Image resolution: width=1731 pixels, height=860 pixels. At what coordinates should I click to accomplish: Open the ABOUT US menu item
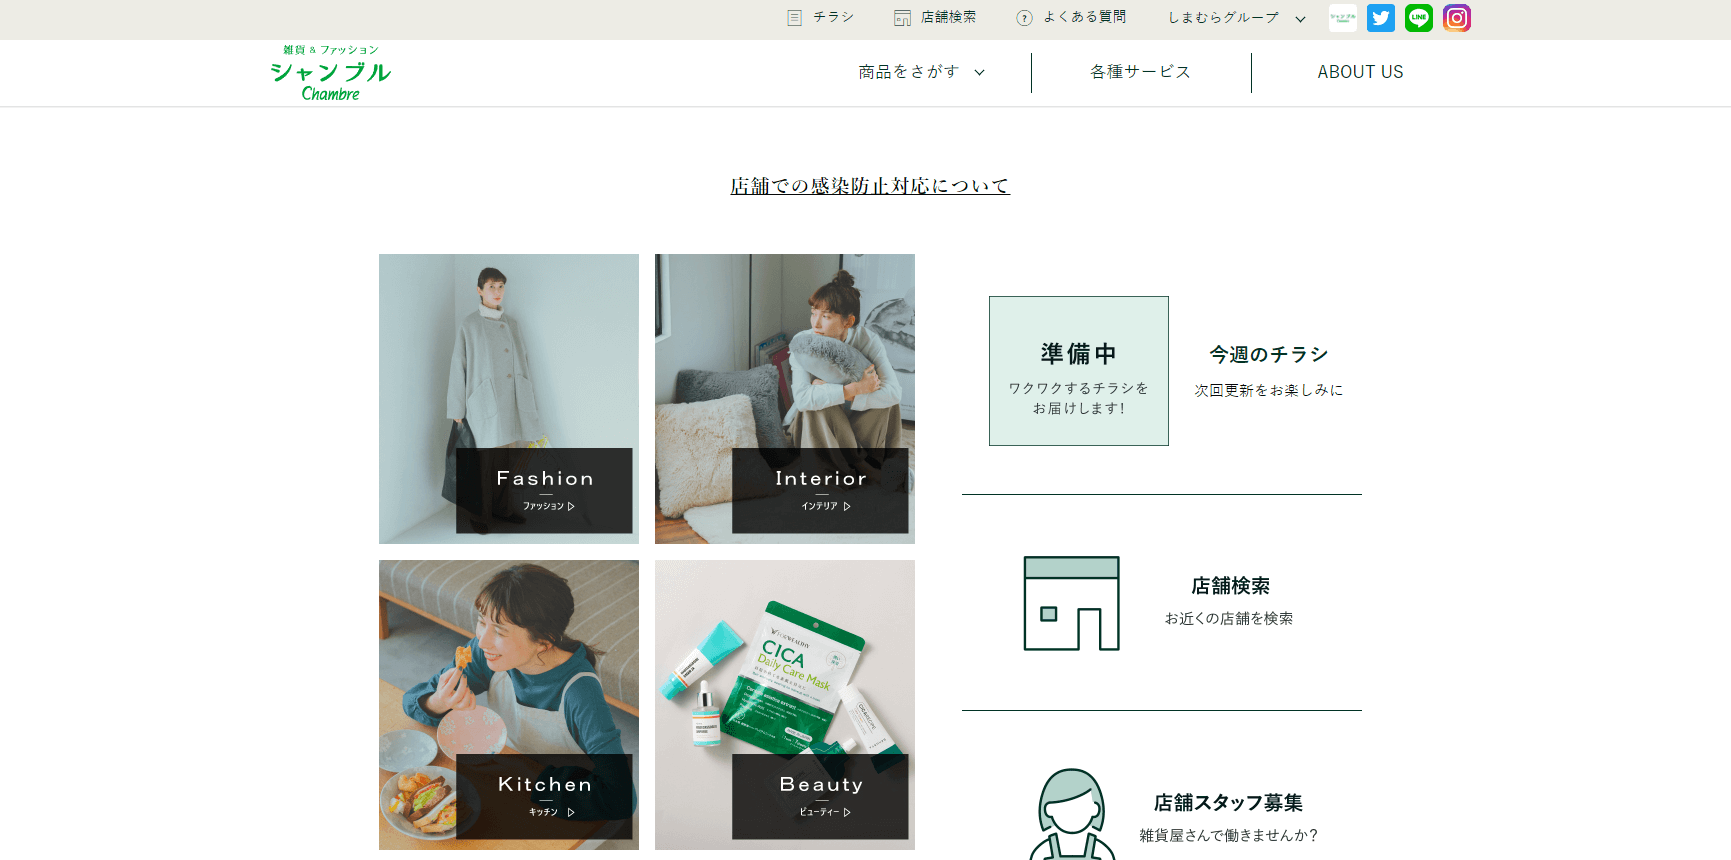point(1360,72)
